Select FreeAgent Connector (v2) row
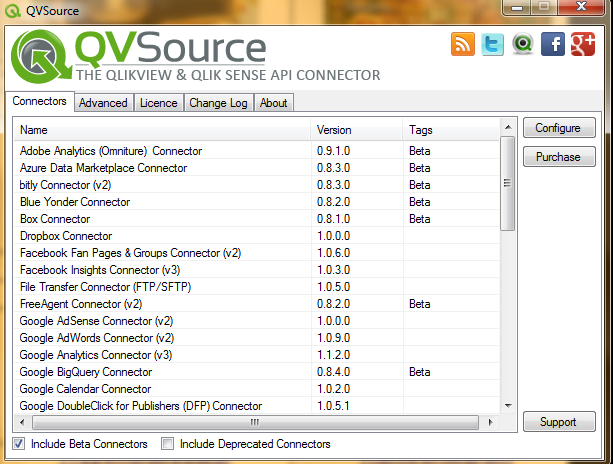The width and height of the screenshot is (613, 464). pos(257,304)
